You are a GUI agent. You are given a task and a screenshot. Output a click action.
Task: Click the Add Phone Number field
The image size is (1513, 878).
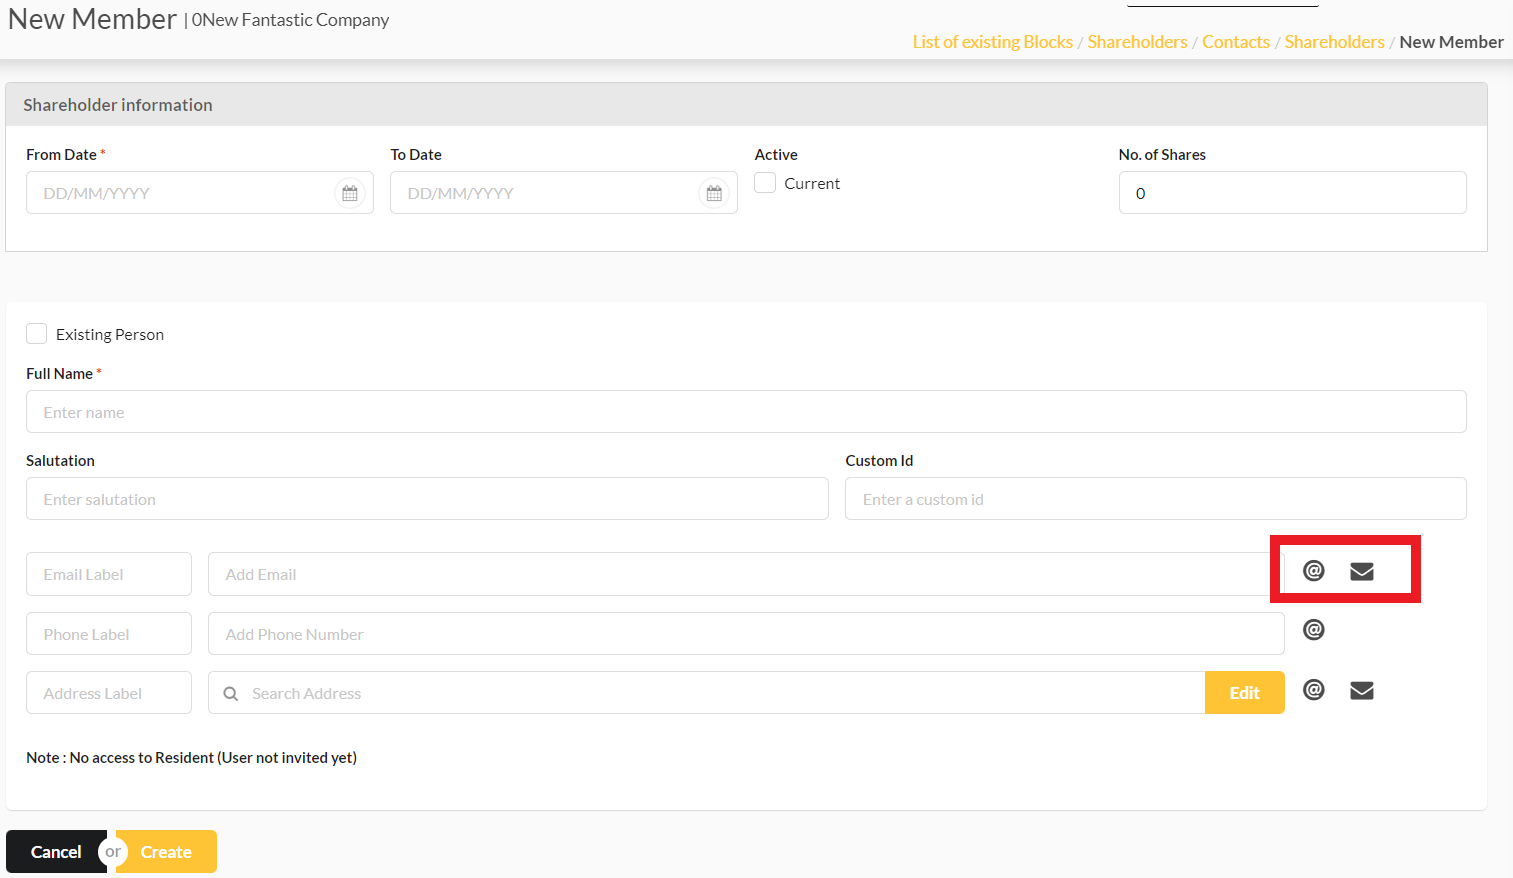[746, 634]
